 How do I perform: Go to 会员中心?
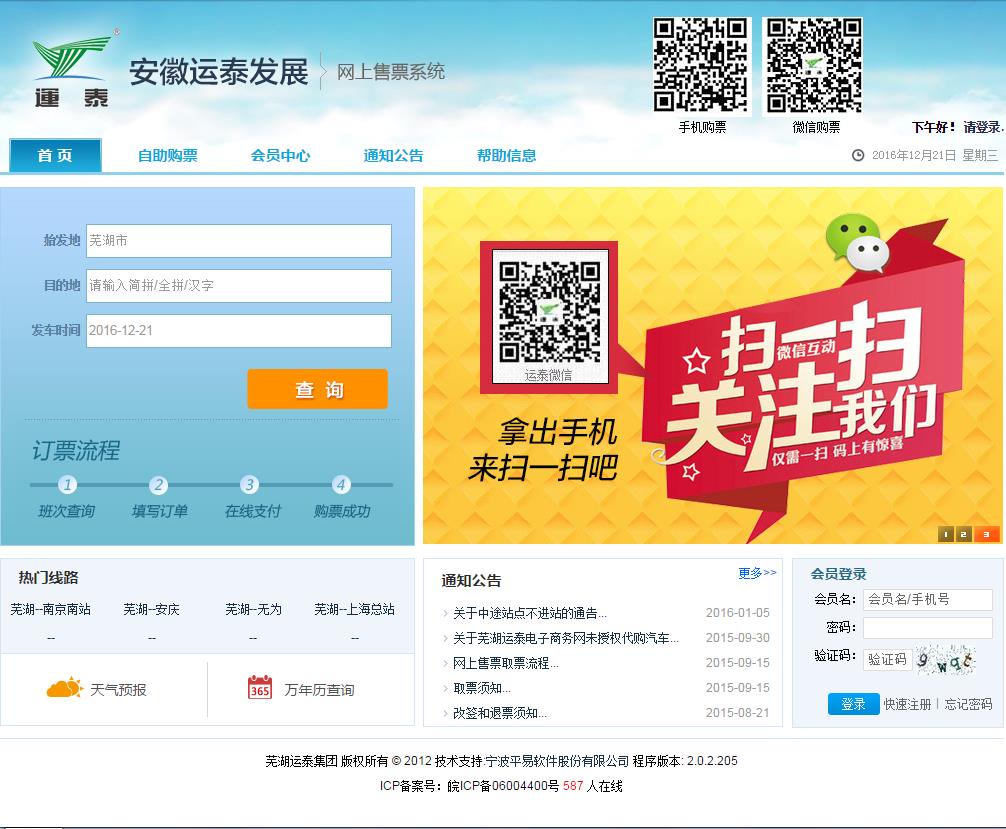[x=280, y=155]
